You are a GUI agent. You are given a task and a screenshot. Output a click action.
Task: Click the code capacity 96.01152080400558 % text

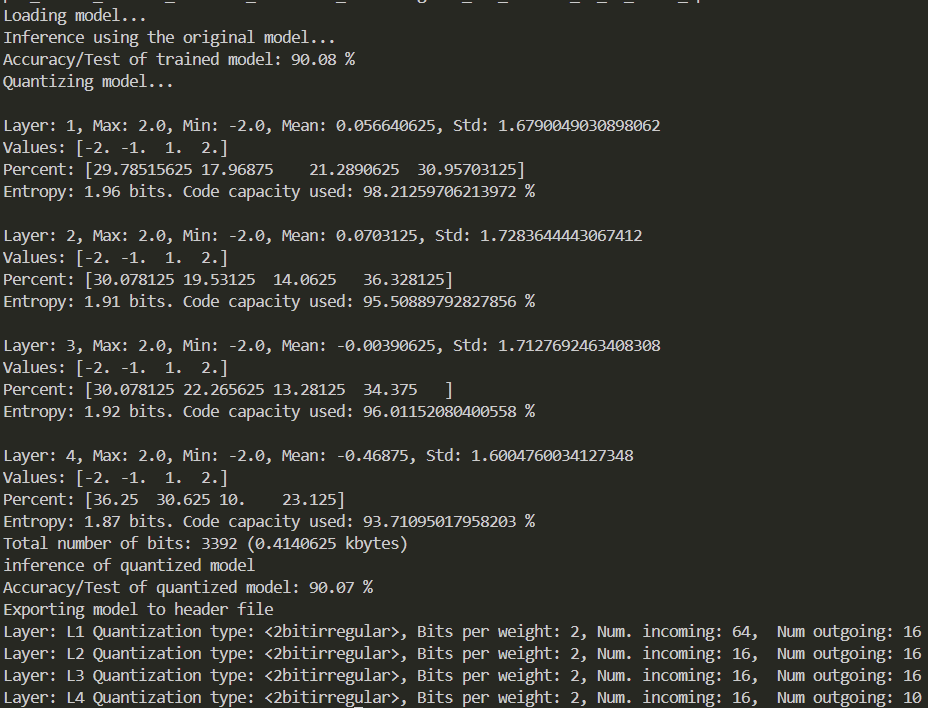tap(449, 412)
